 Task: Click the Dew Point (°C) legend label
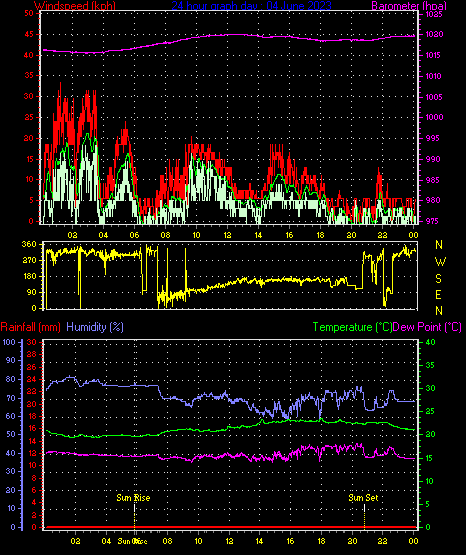click(x=427, y=327)
